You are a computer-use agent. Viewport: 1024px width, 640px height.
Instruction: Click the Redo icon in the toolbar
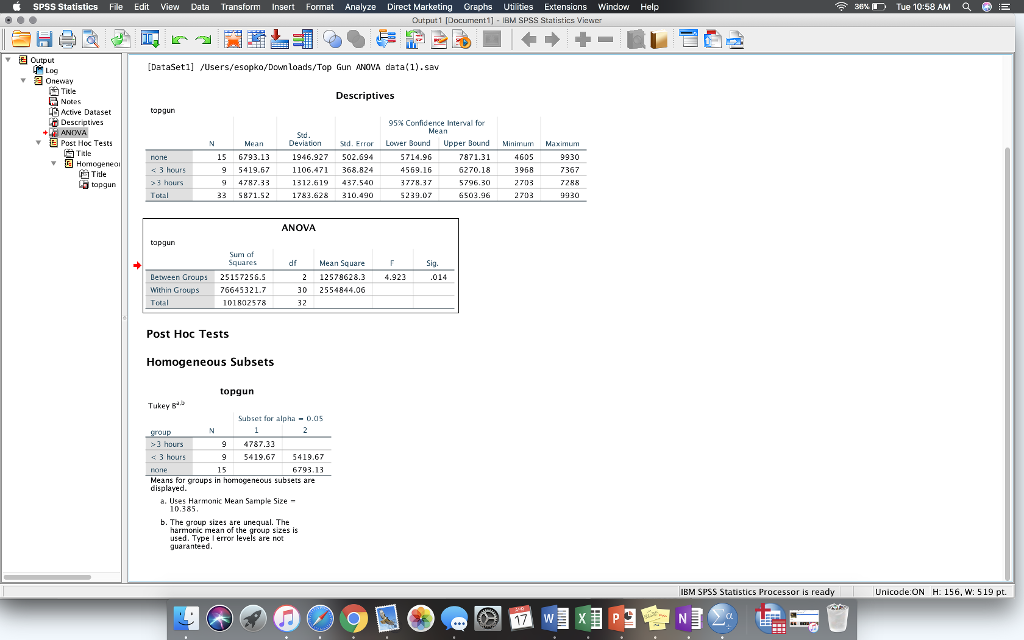pos(203,40)
